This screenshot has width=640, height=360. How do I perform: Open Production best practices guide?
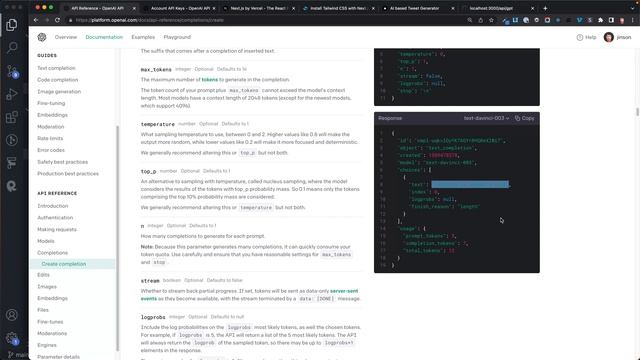click(68, 173)
